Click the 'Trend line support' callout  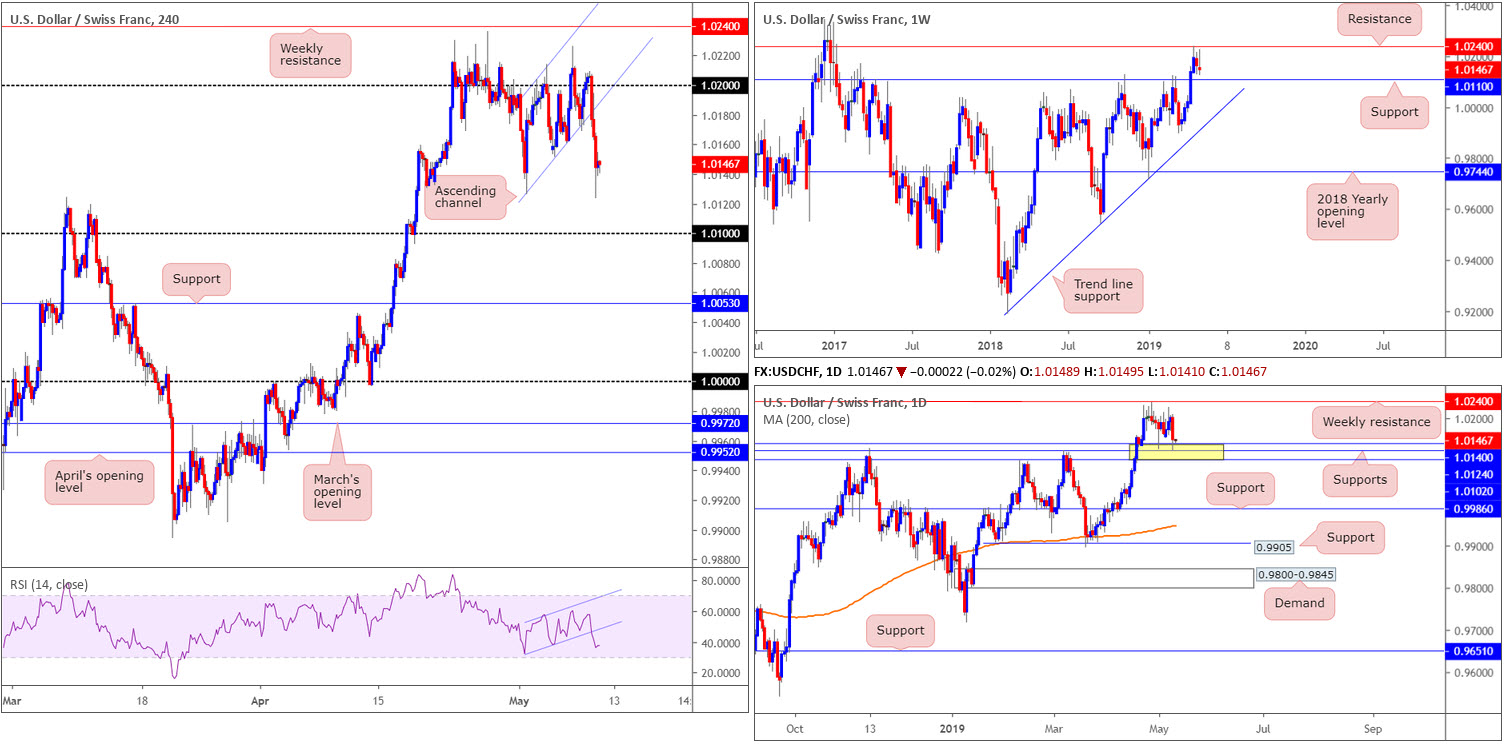[1103, 290]
